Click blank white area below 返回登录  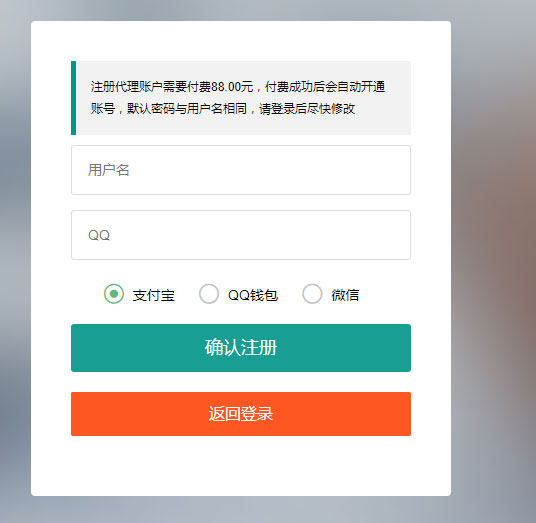point(241,465)
